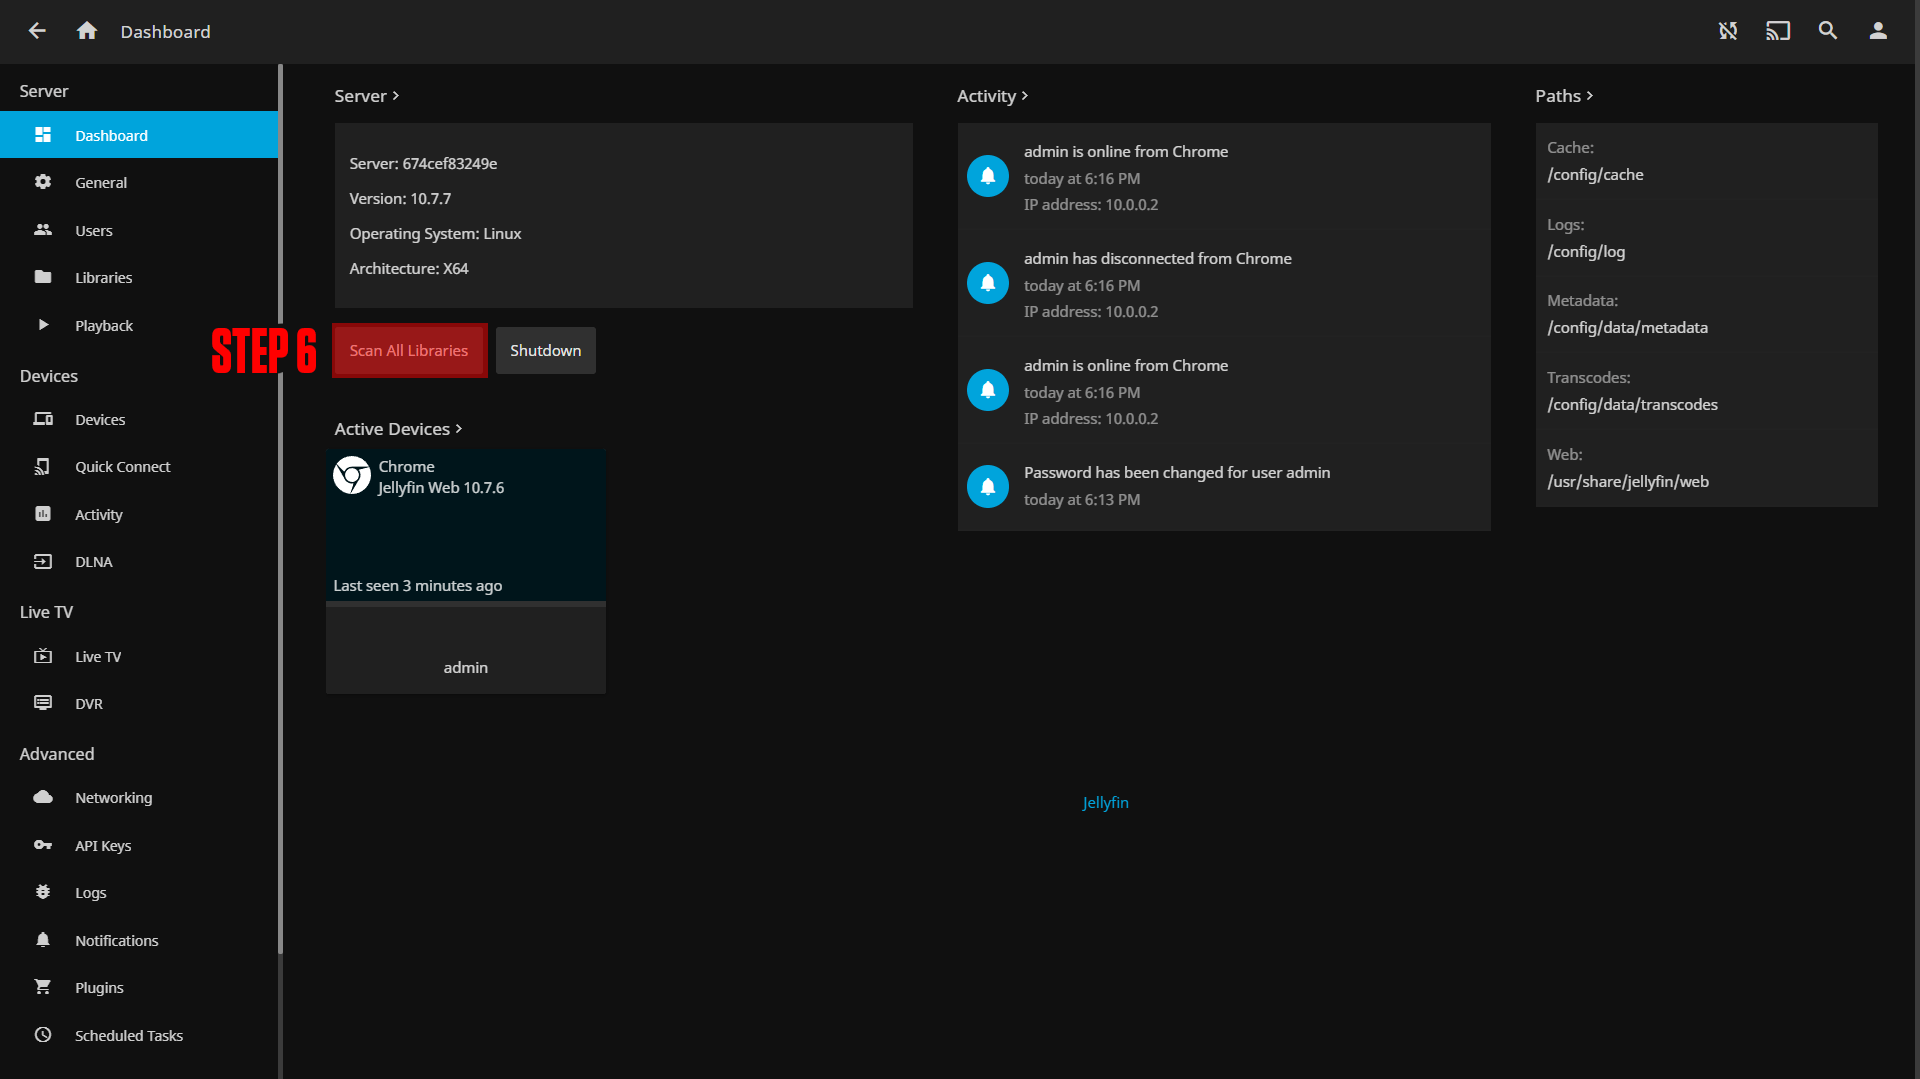
Task: Click Password has been changed activity entry
Action: 1224,486
